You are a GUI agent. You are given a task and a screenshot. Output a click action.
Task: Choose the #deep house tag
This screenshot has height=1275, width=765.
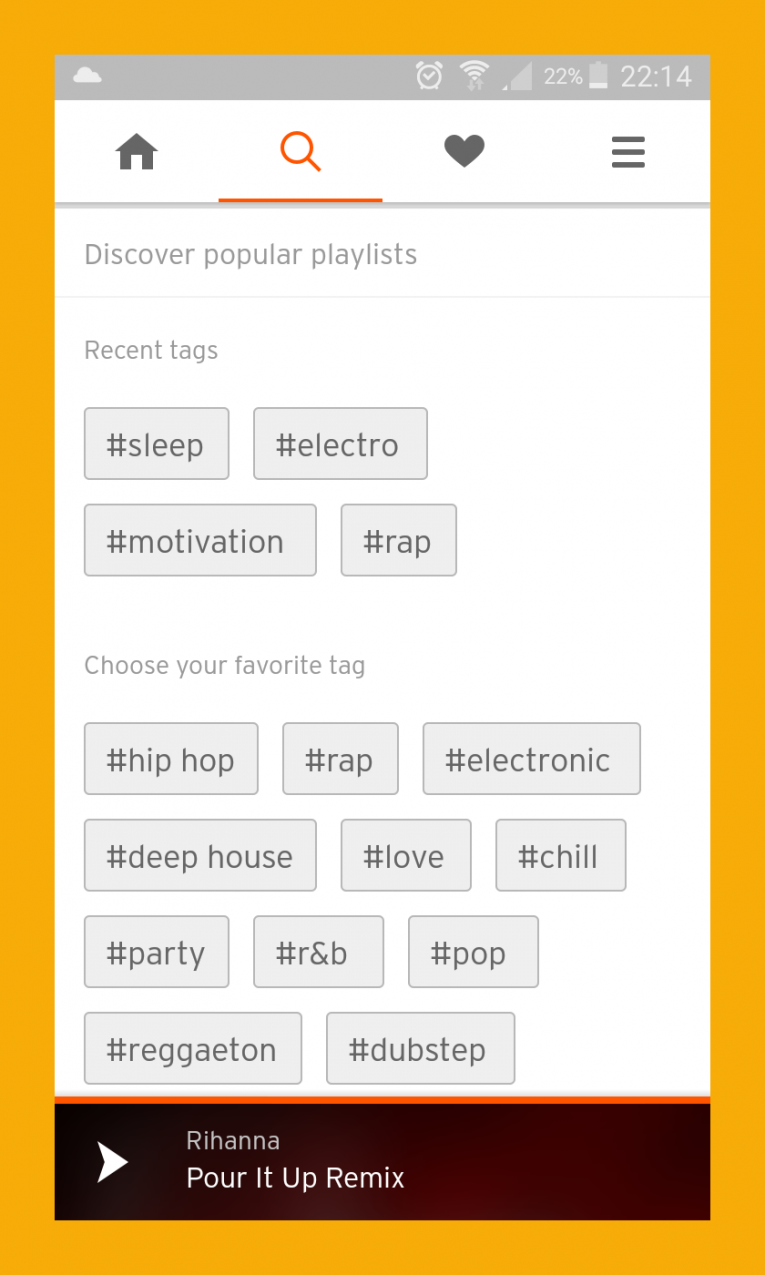coord(199,855)
